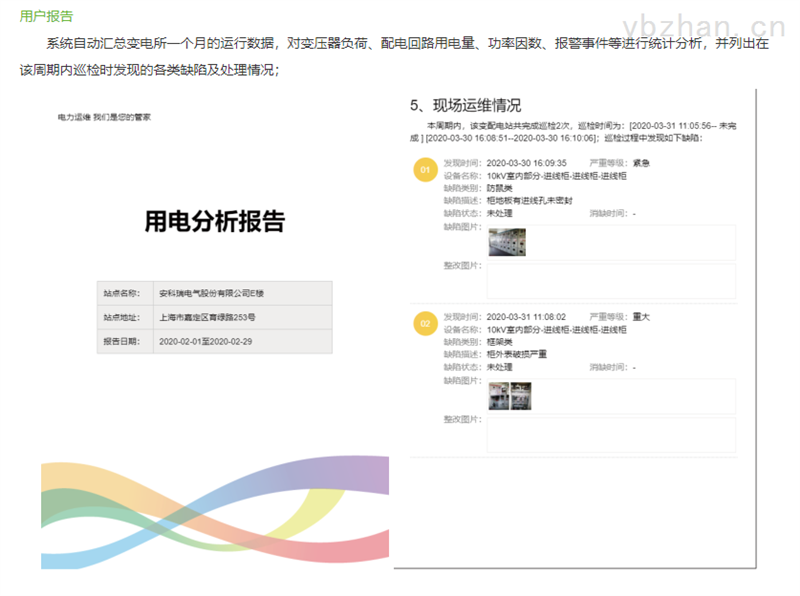Viewport: 800px width, 596px height.
Task: Click the yellow 02 defect number badge
Action: pos(425,325)
